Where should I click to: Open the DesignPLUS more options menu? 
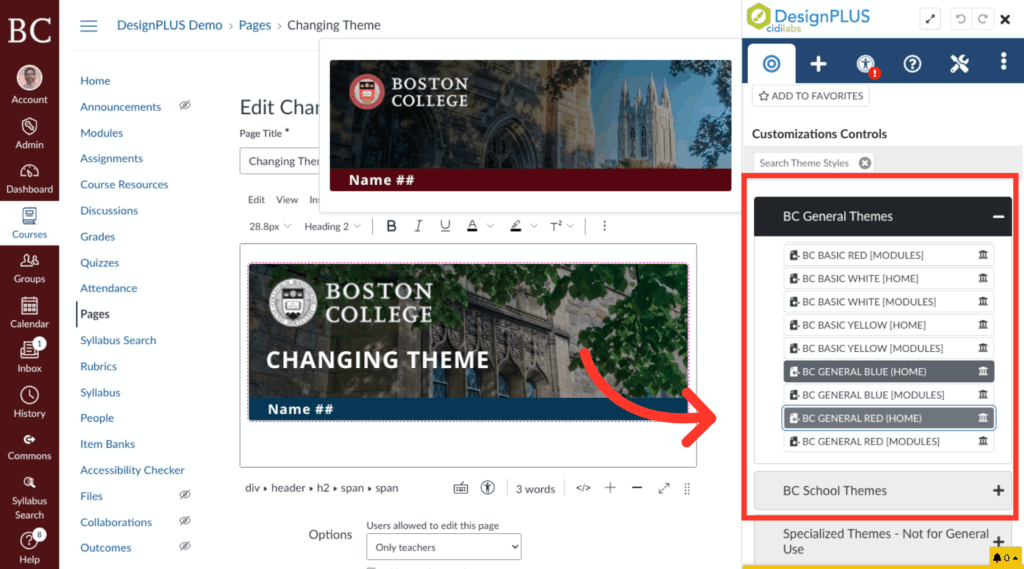click(x=1004, y=61)
